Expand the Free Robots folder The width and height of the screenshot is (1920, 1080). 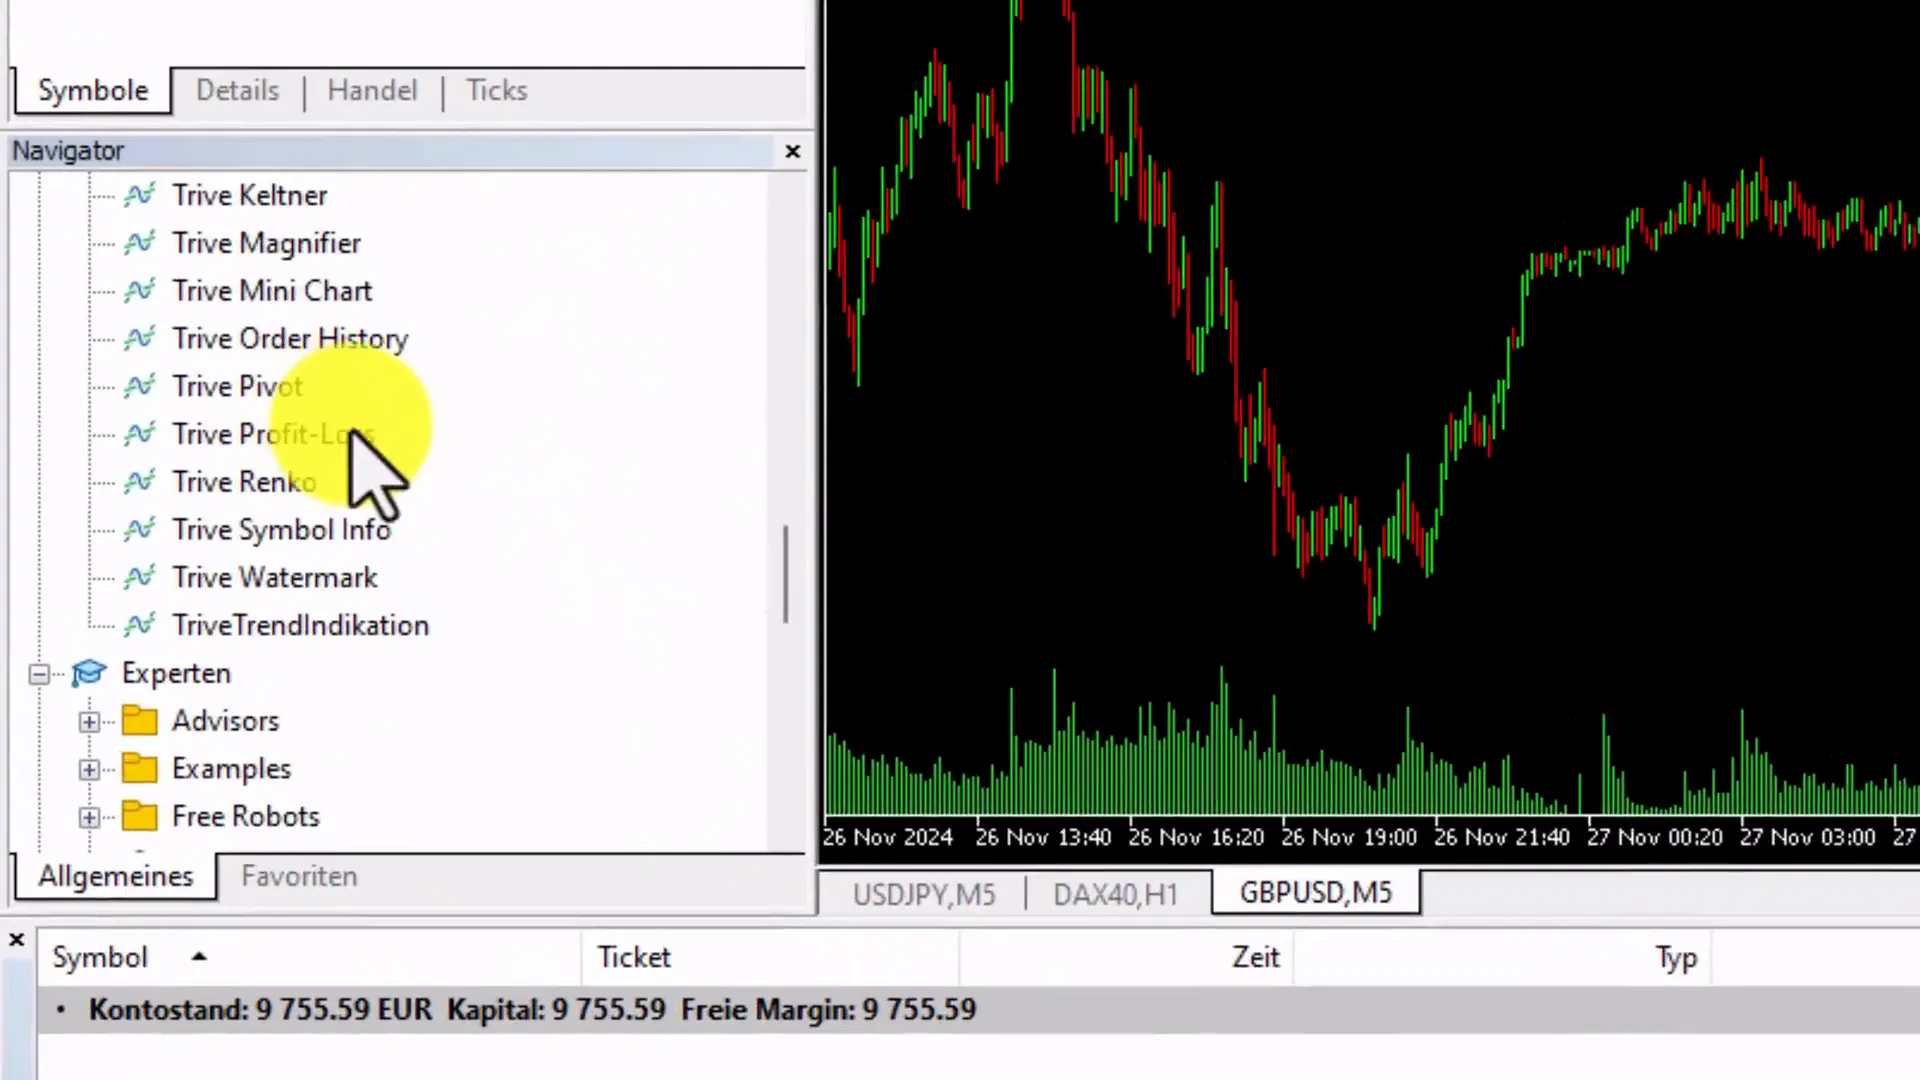point(89,818)
